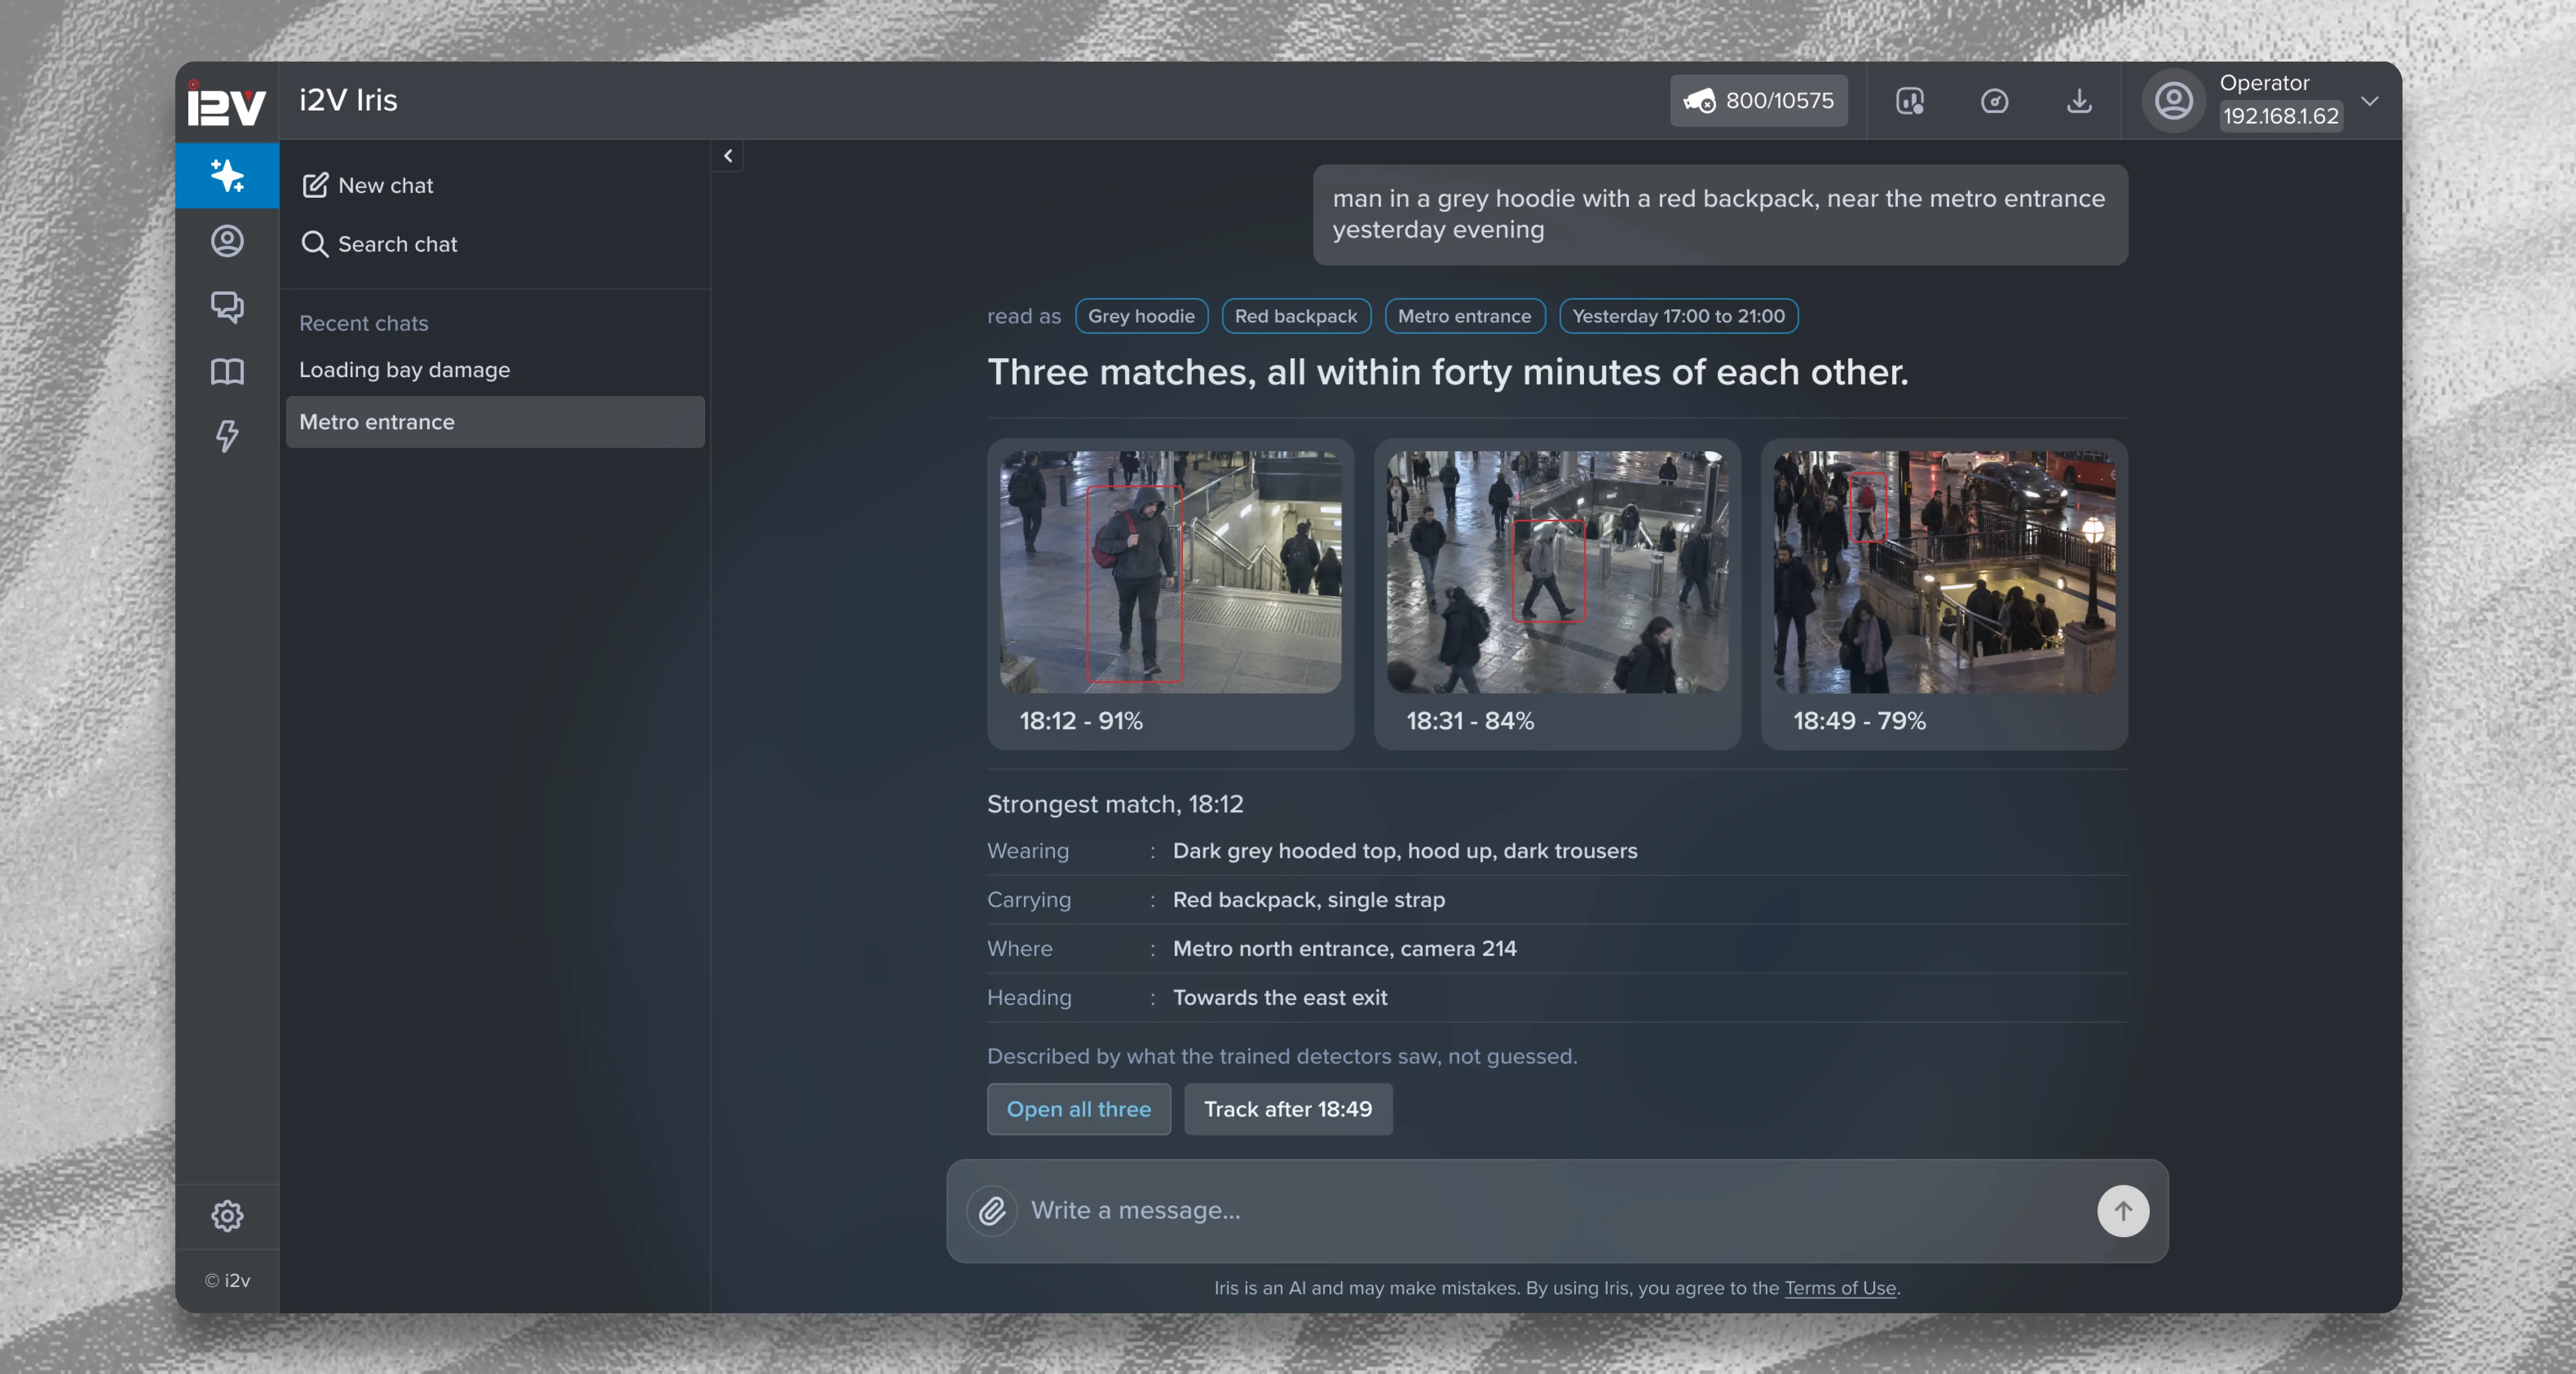Click 'Towards the east exit' value

click(1280, 997)
